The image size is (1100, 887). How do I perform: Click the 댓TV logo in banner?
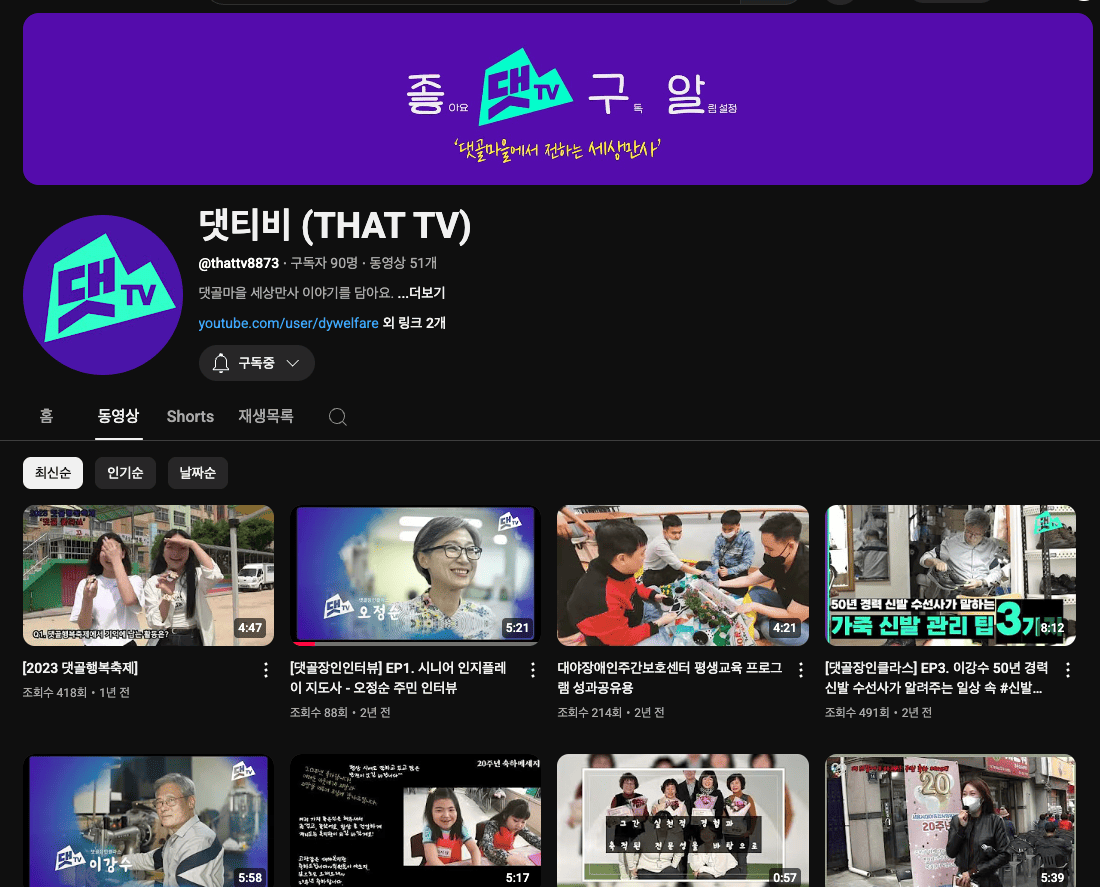tap(525, 86)
